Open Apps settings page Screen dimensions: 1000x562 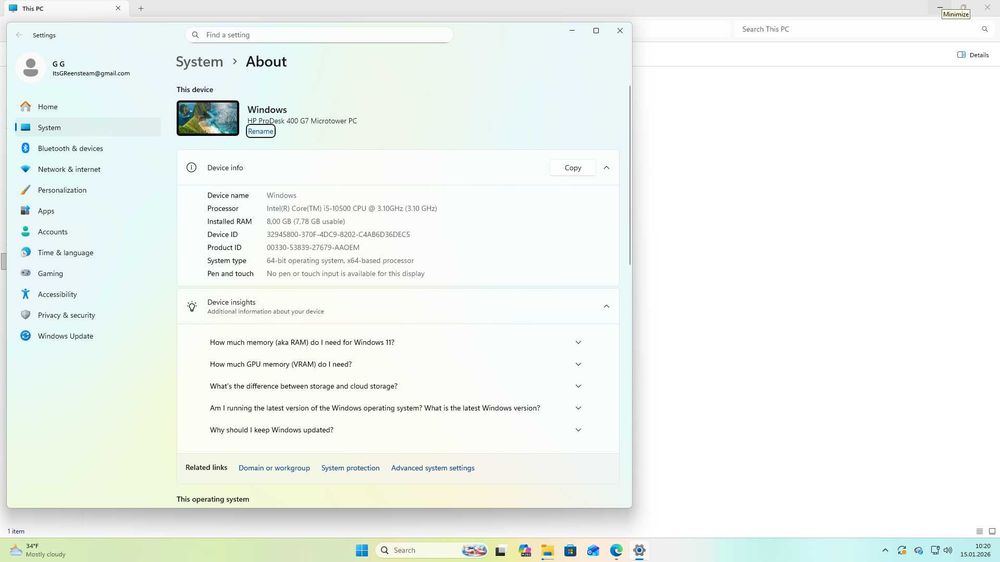click(x=87, y=211)
